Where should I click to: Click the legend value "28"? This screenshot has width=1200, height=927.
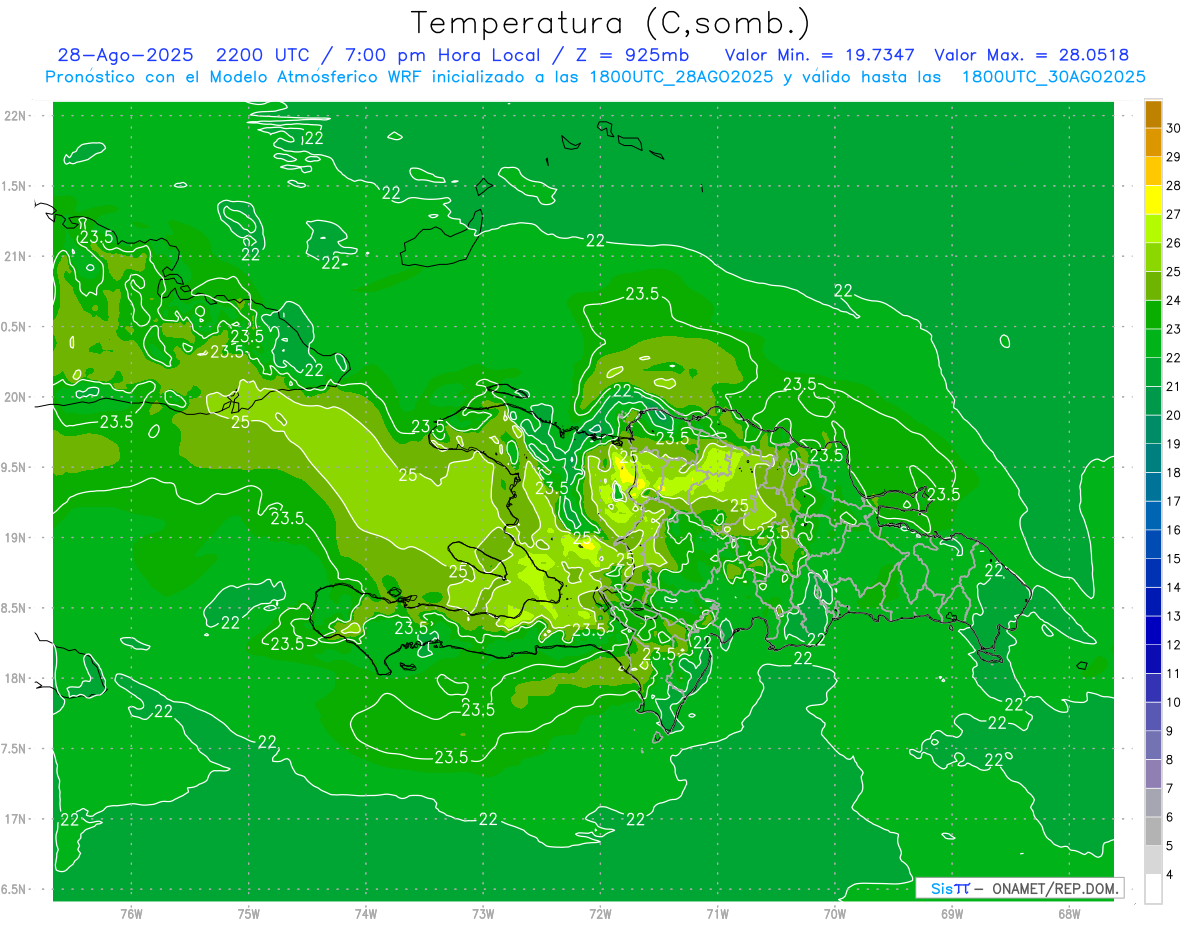coord(1175,185)
